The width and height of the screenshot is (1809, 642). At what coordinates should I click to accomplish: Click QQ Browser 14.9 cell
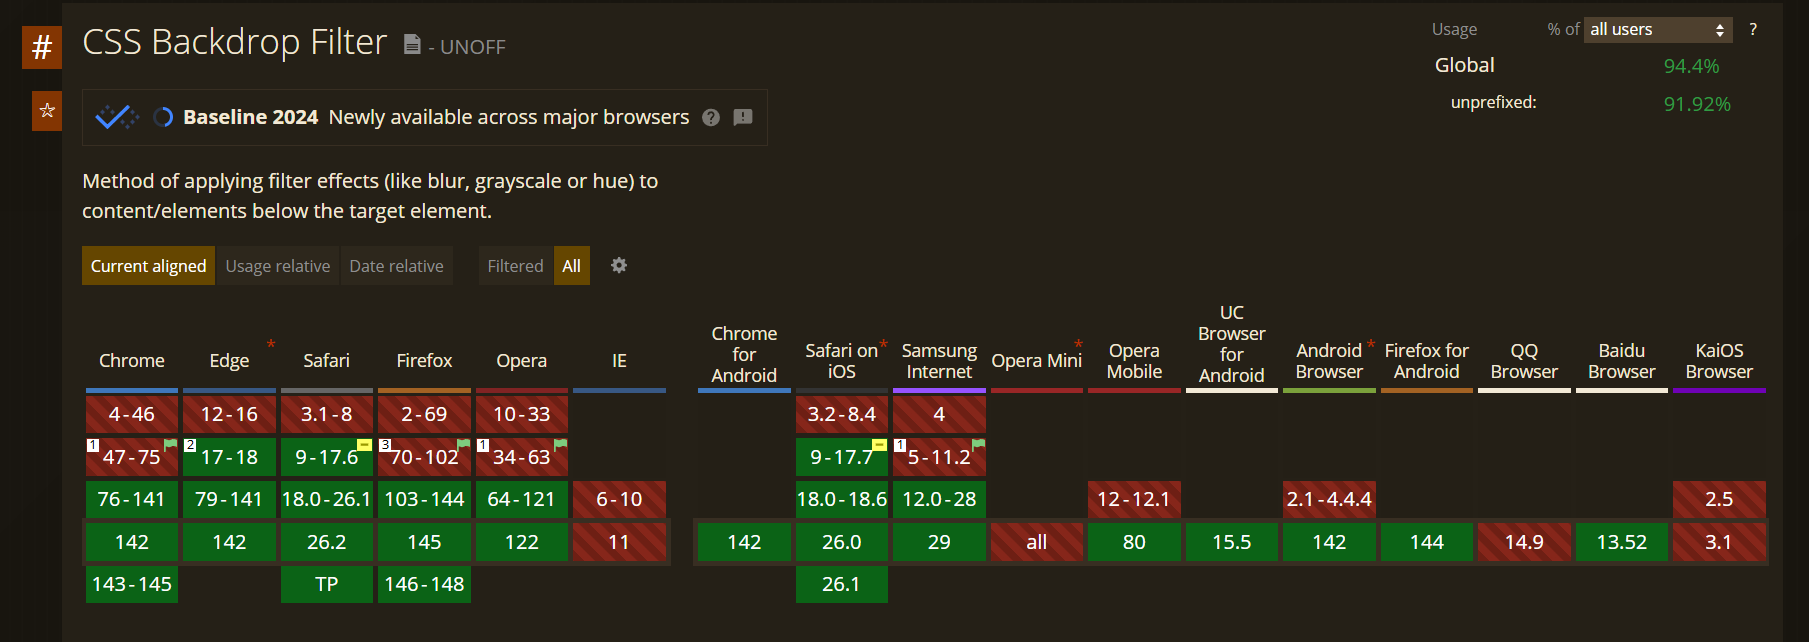click(x=1524, y=542)
